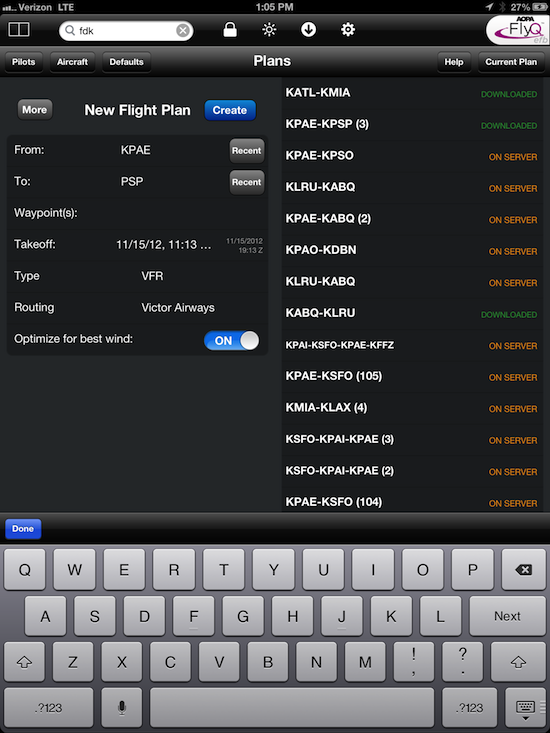
Task: Toggle Optimize for best wind switch
Action: click(x=231, y=340)
